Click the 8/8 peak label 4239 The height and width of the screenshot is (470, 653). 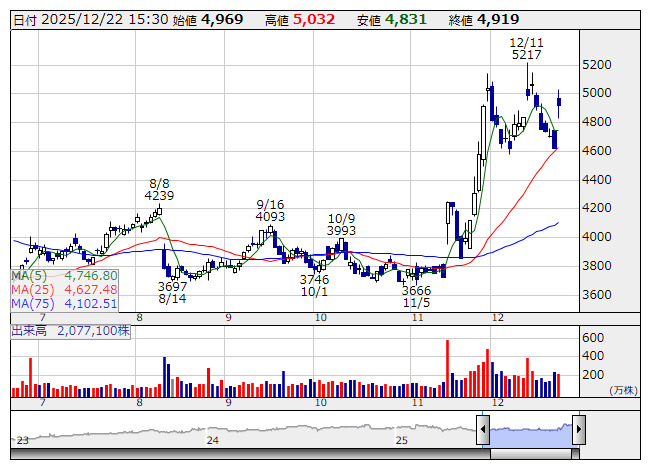click(x=159, y=197)
